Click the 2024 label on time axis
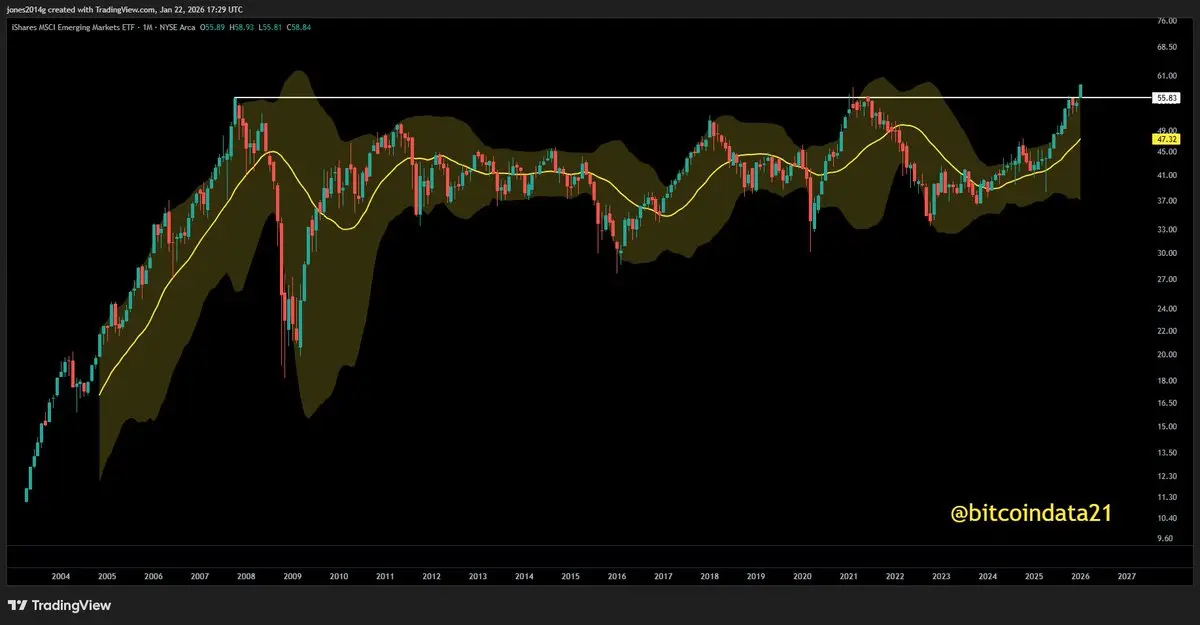This screenshot has height=625, width=1200. 988,577
